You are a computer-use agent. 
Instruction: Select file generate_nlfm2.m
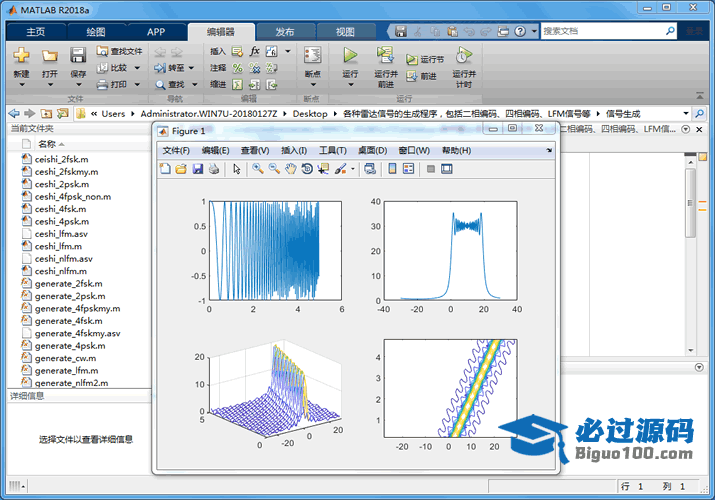[x=71, y=383]
